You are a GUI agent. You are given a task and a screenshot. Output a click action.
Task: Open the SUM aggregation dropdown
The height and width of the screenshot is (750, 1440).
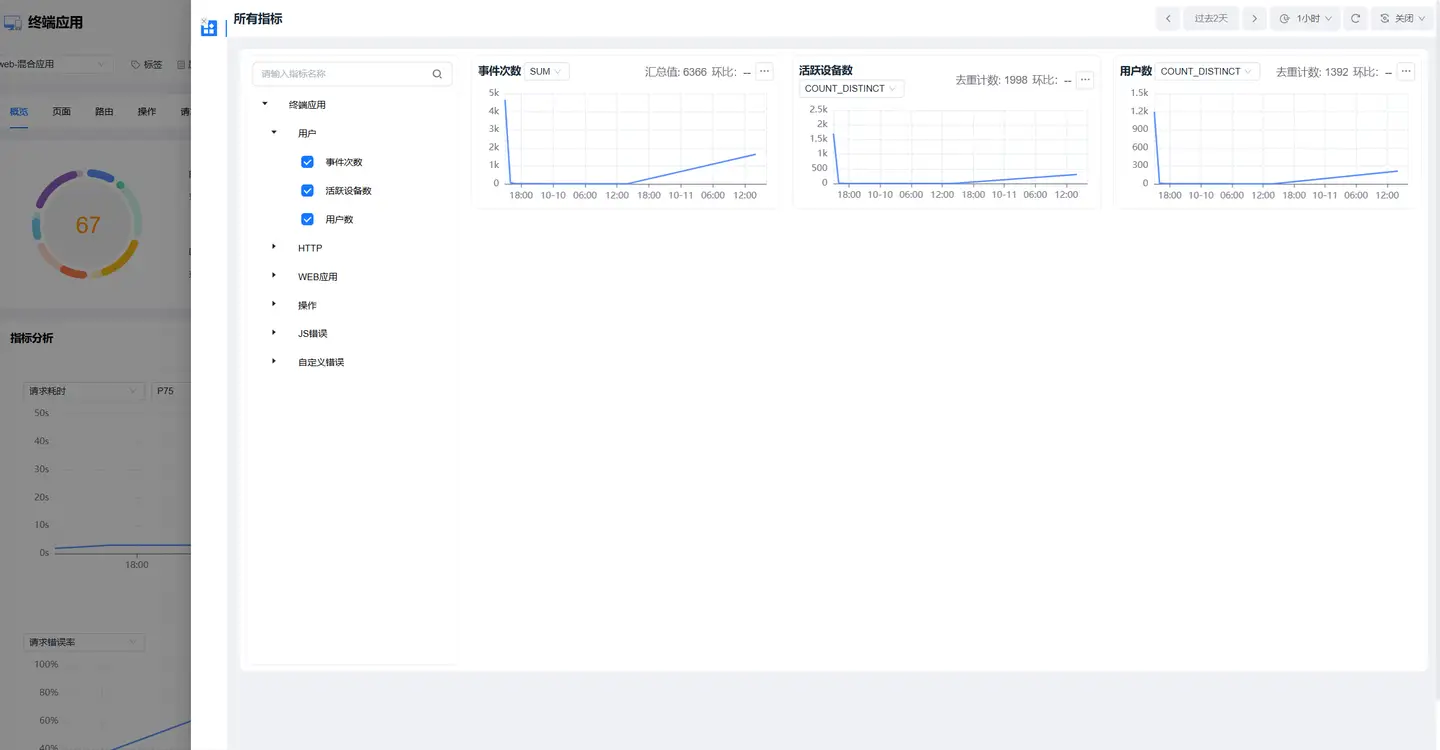pyautogui.click(x=546, y=72)
